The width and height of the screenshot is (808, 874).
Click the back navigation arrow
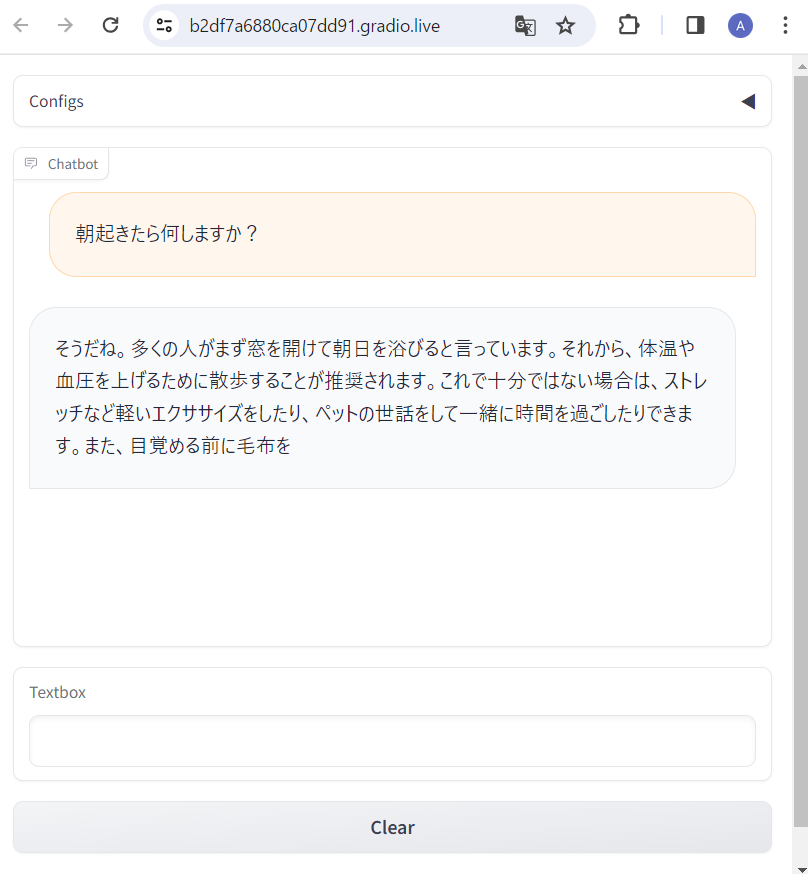click(21, 25)
